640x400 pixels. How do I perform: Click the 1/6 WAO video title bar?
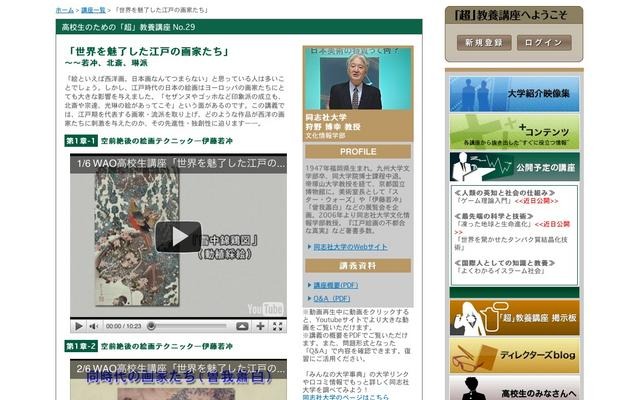[x=178, y=164]
